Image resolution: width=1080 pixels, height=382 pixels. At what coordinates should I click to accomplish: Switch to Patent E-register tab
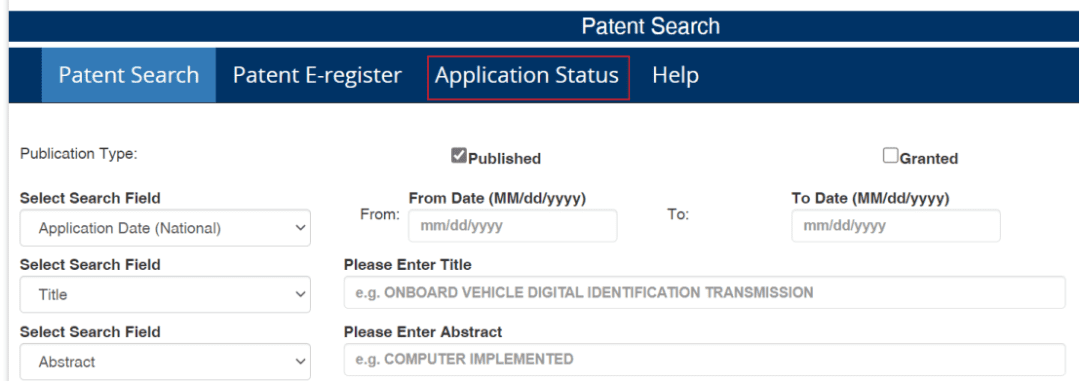[317, 75]
